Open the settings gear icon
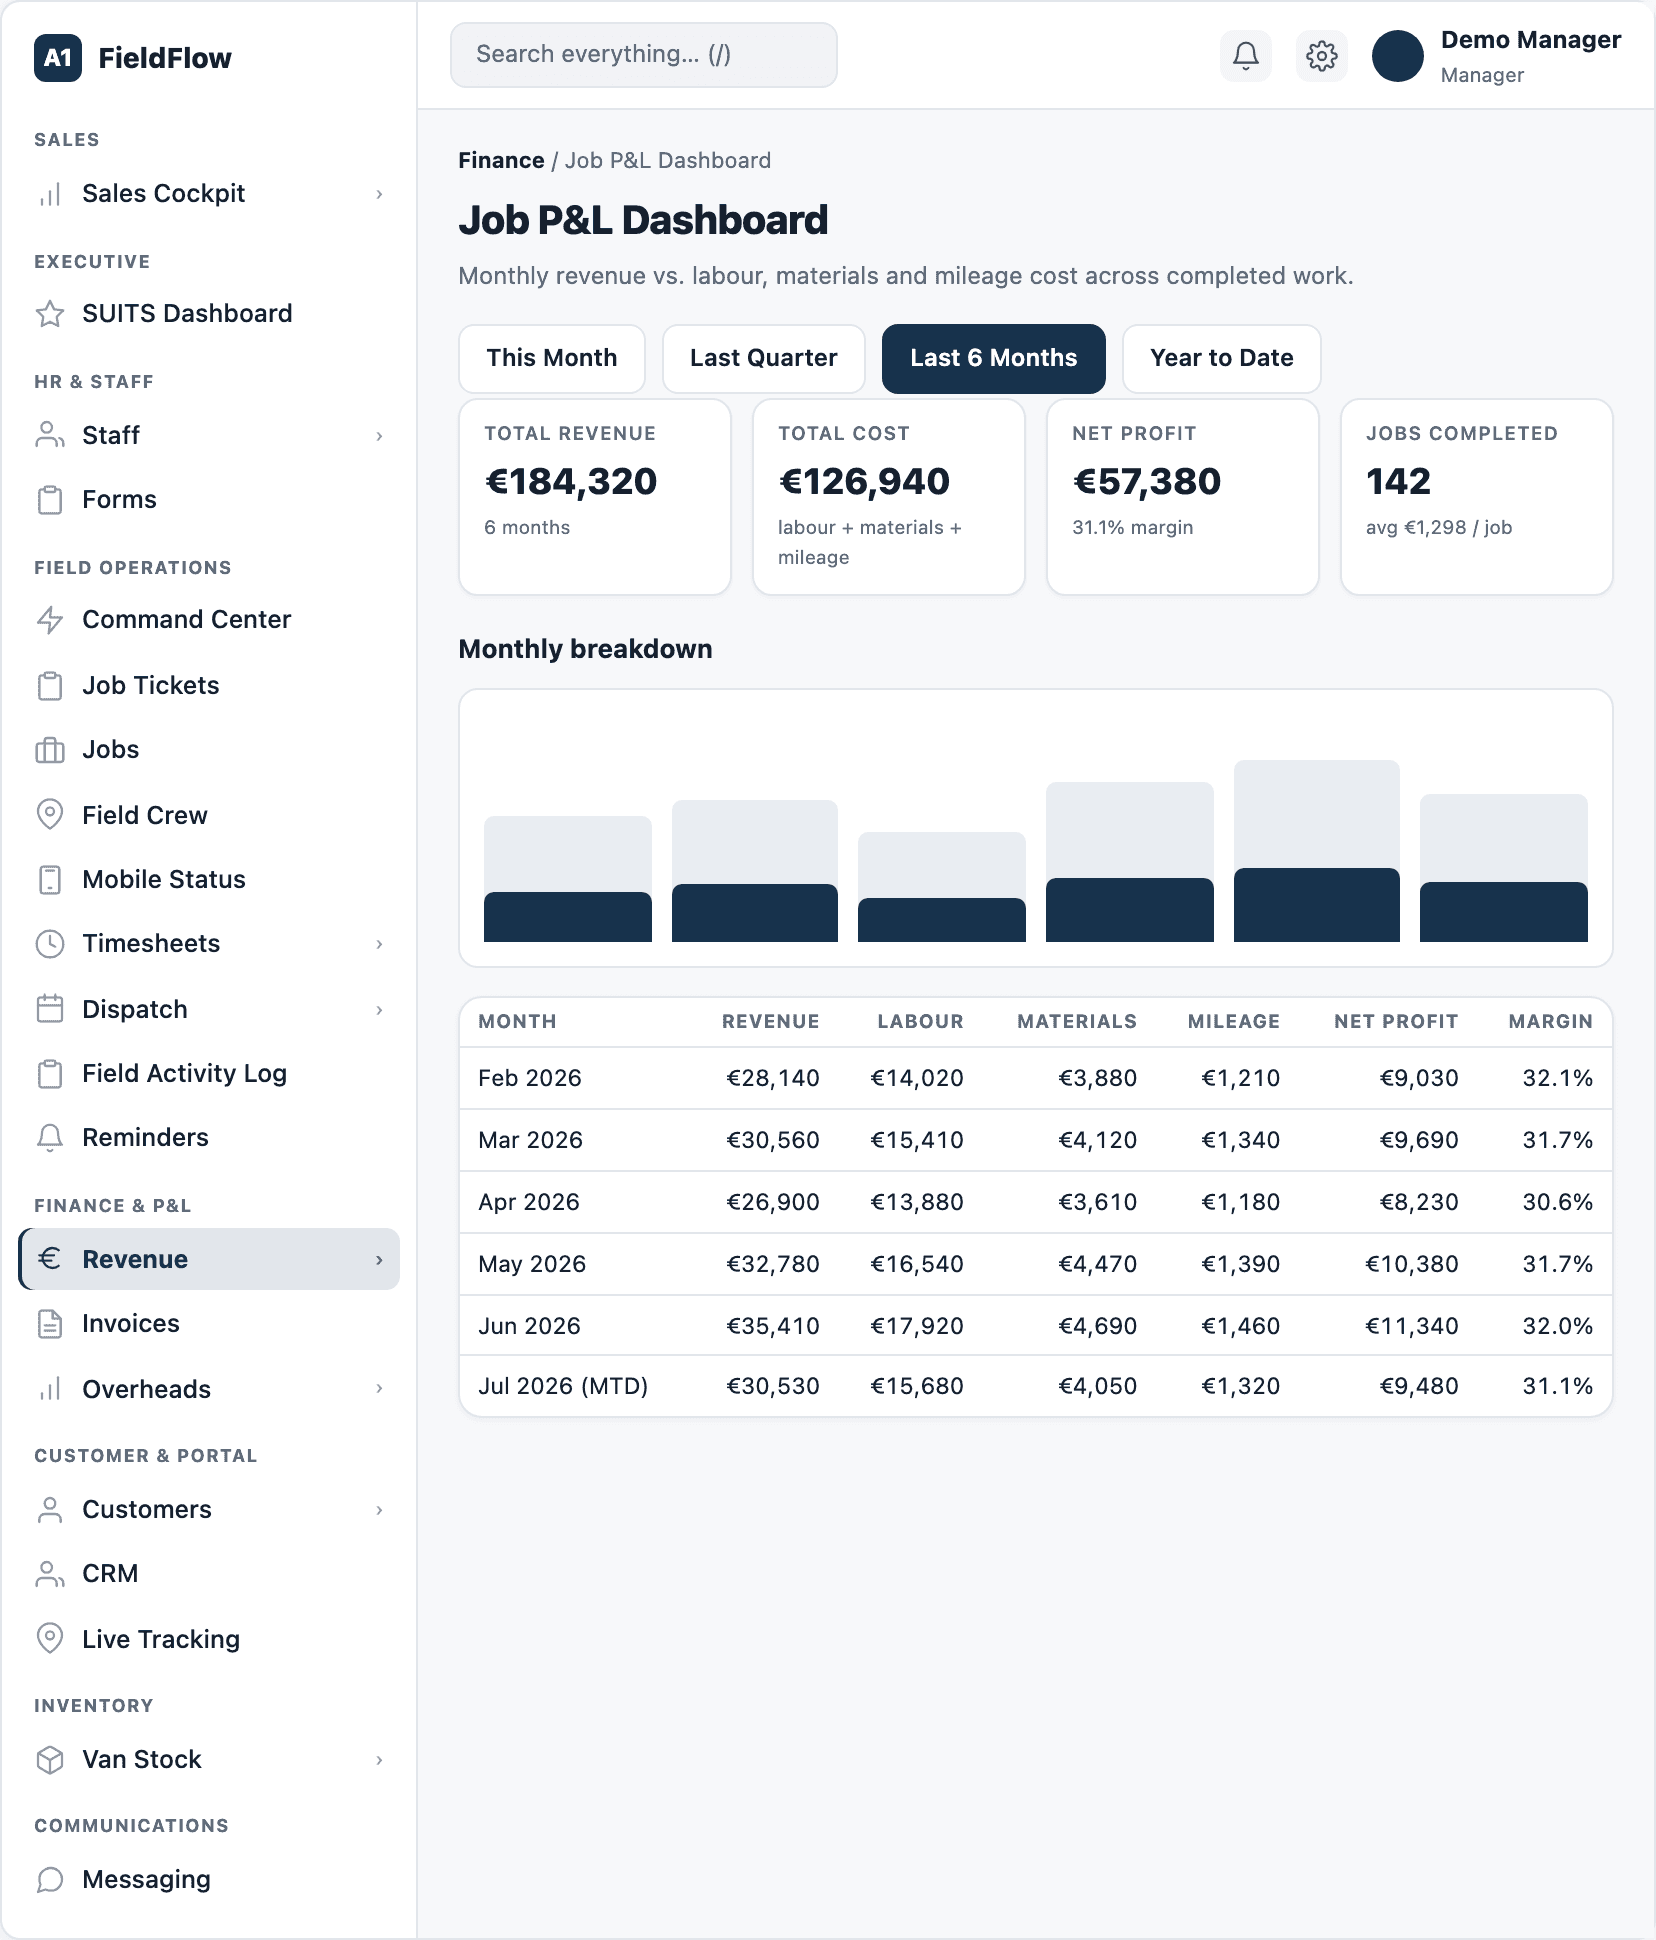 pos(1322,56)
